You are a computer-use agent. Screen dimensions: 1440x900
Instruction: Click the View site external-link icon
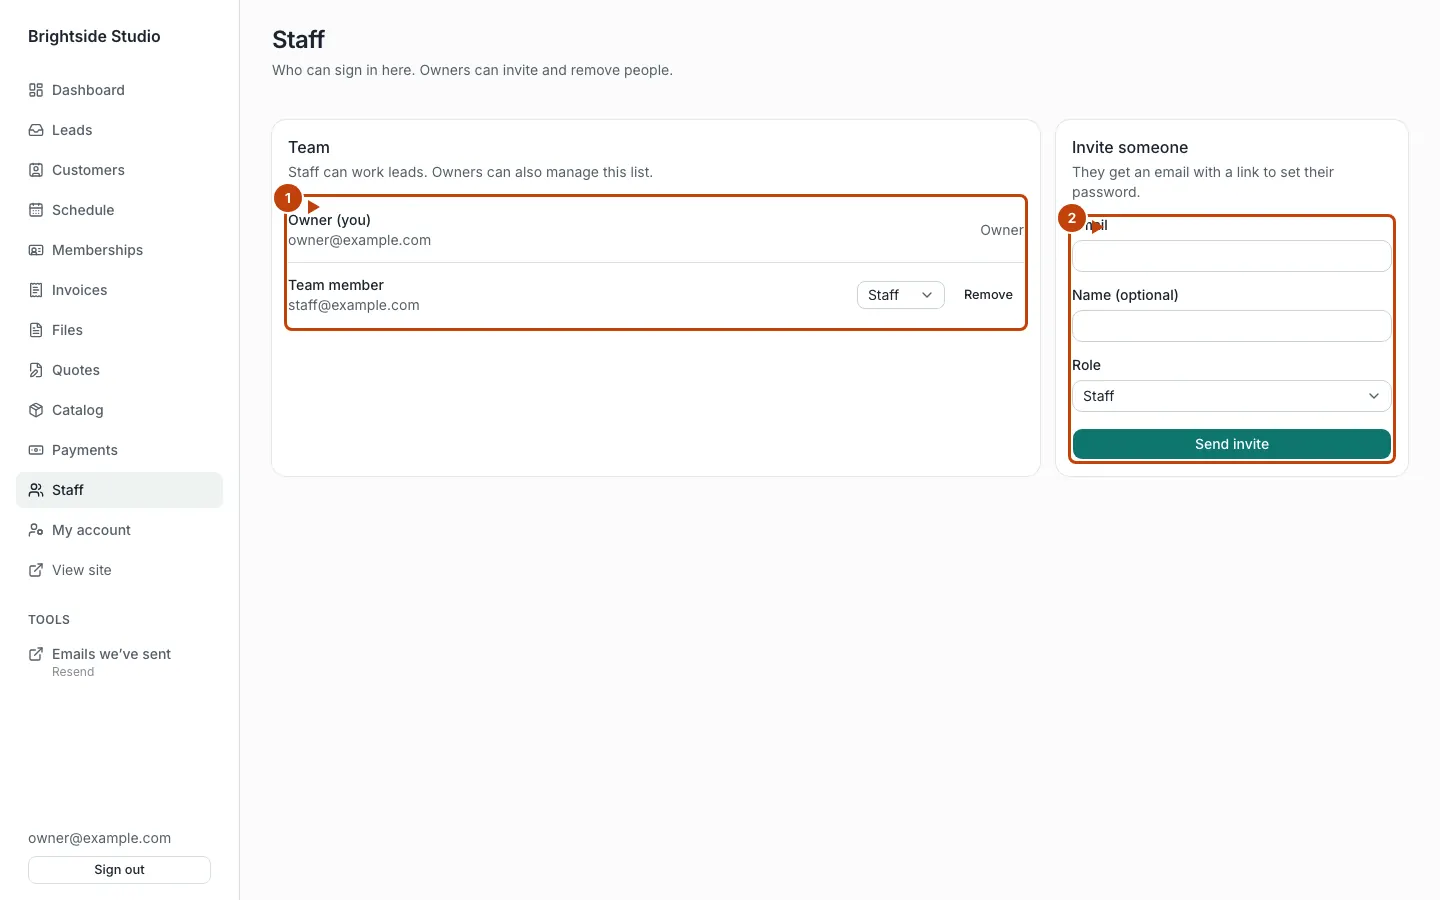tap(36, 570)
